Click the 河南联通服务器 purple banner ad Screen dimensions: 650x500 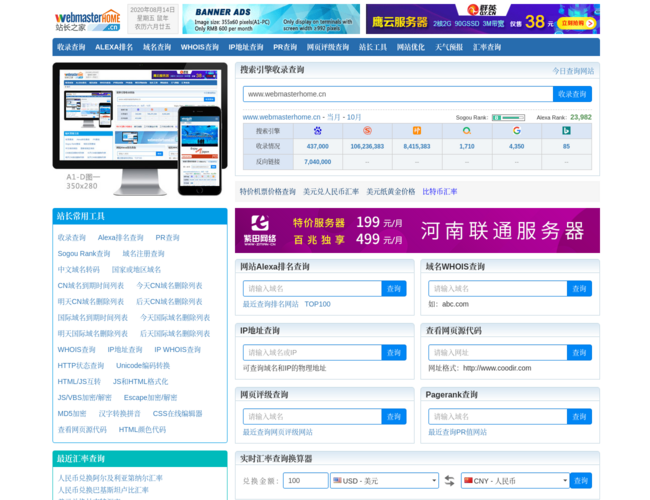[x=417, y=231]
